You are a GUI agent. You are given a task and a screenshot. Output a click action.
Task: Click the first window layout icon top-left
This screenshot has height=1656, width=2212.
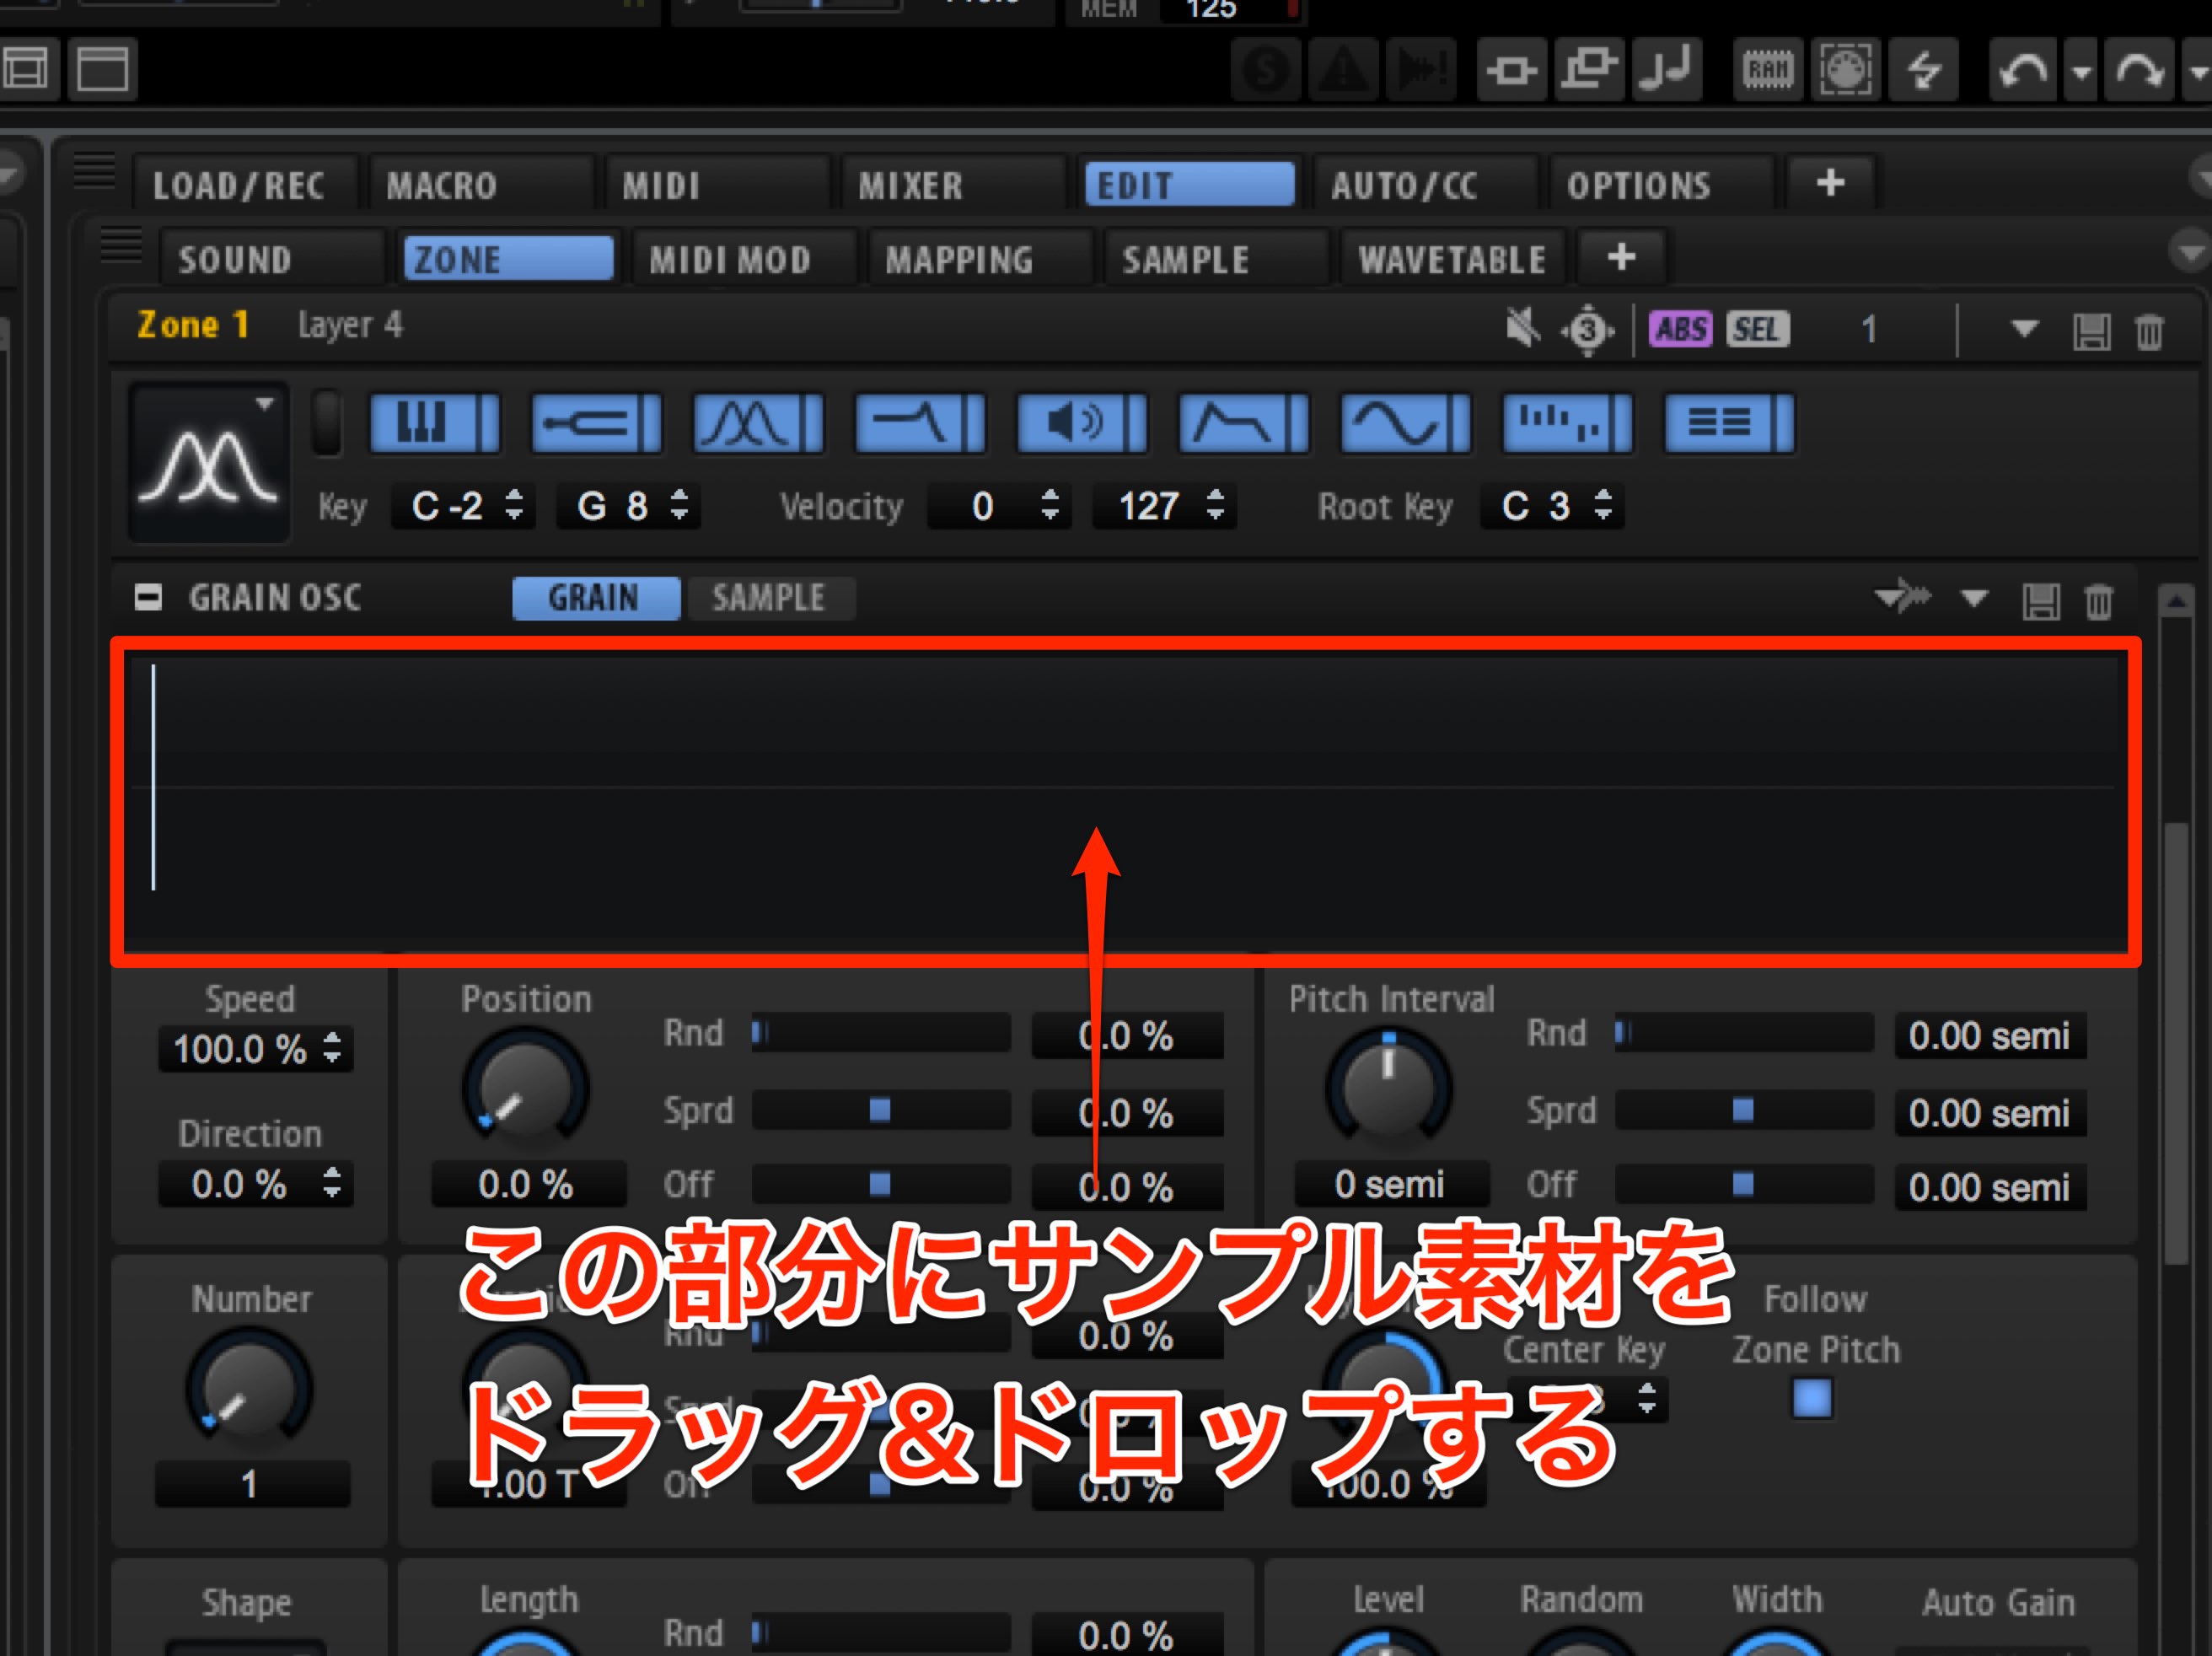click(x=26, y=69)
